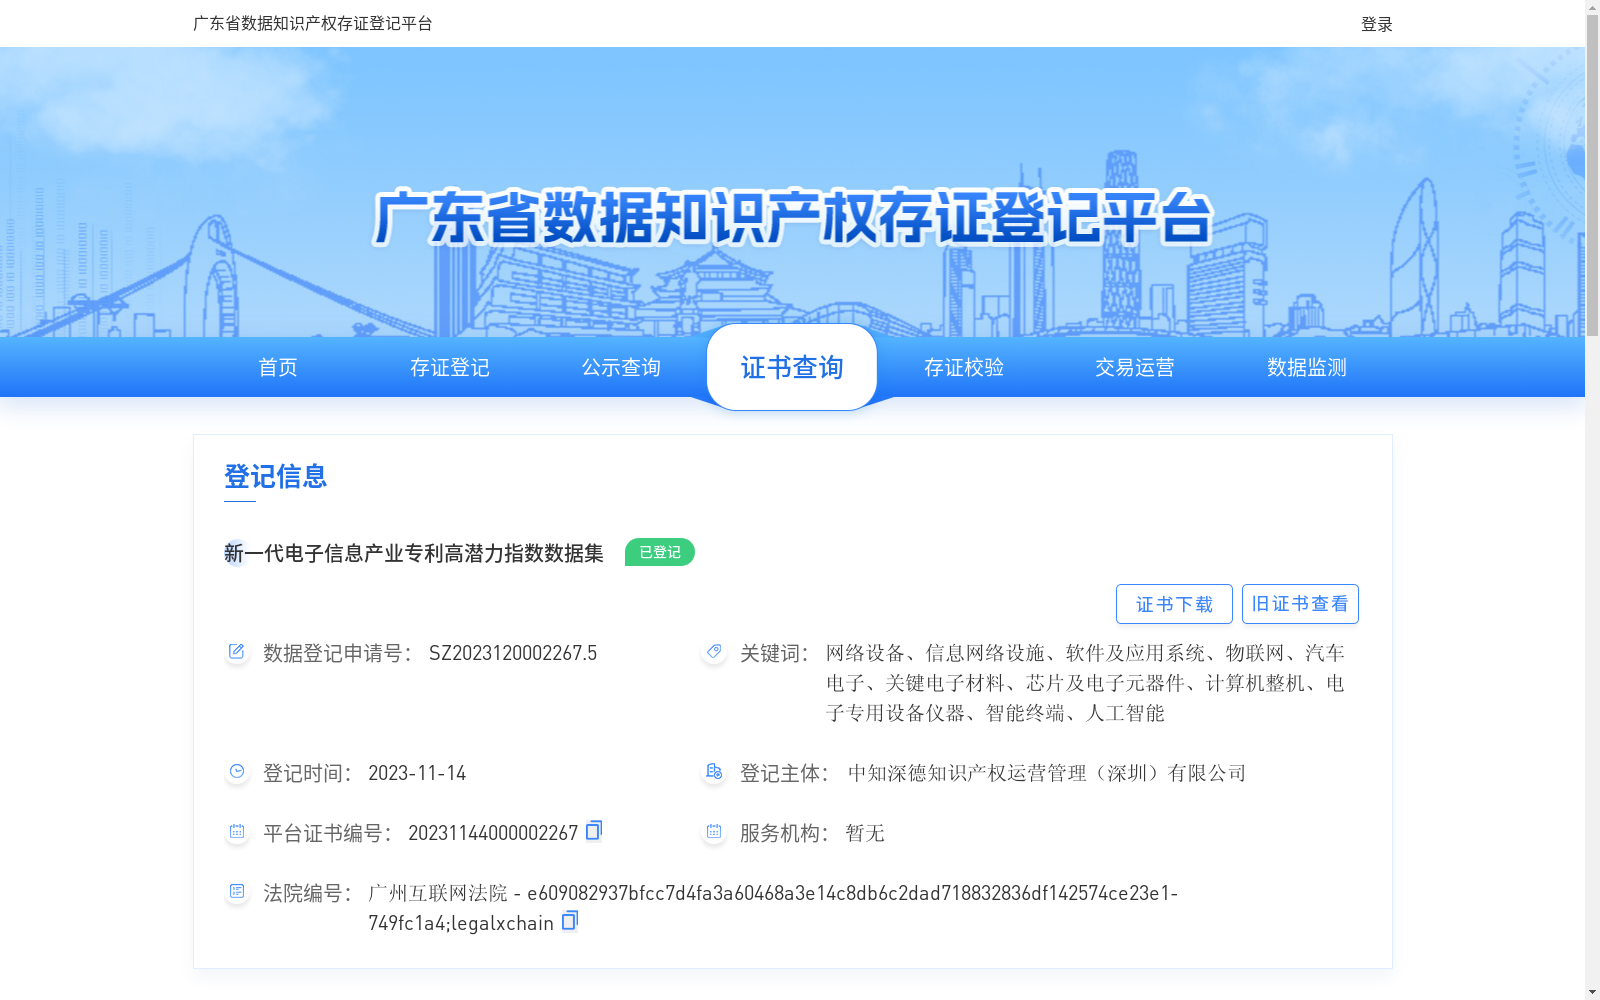Click the registration date 2023-11-14

click(417, 773)
